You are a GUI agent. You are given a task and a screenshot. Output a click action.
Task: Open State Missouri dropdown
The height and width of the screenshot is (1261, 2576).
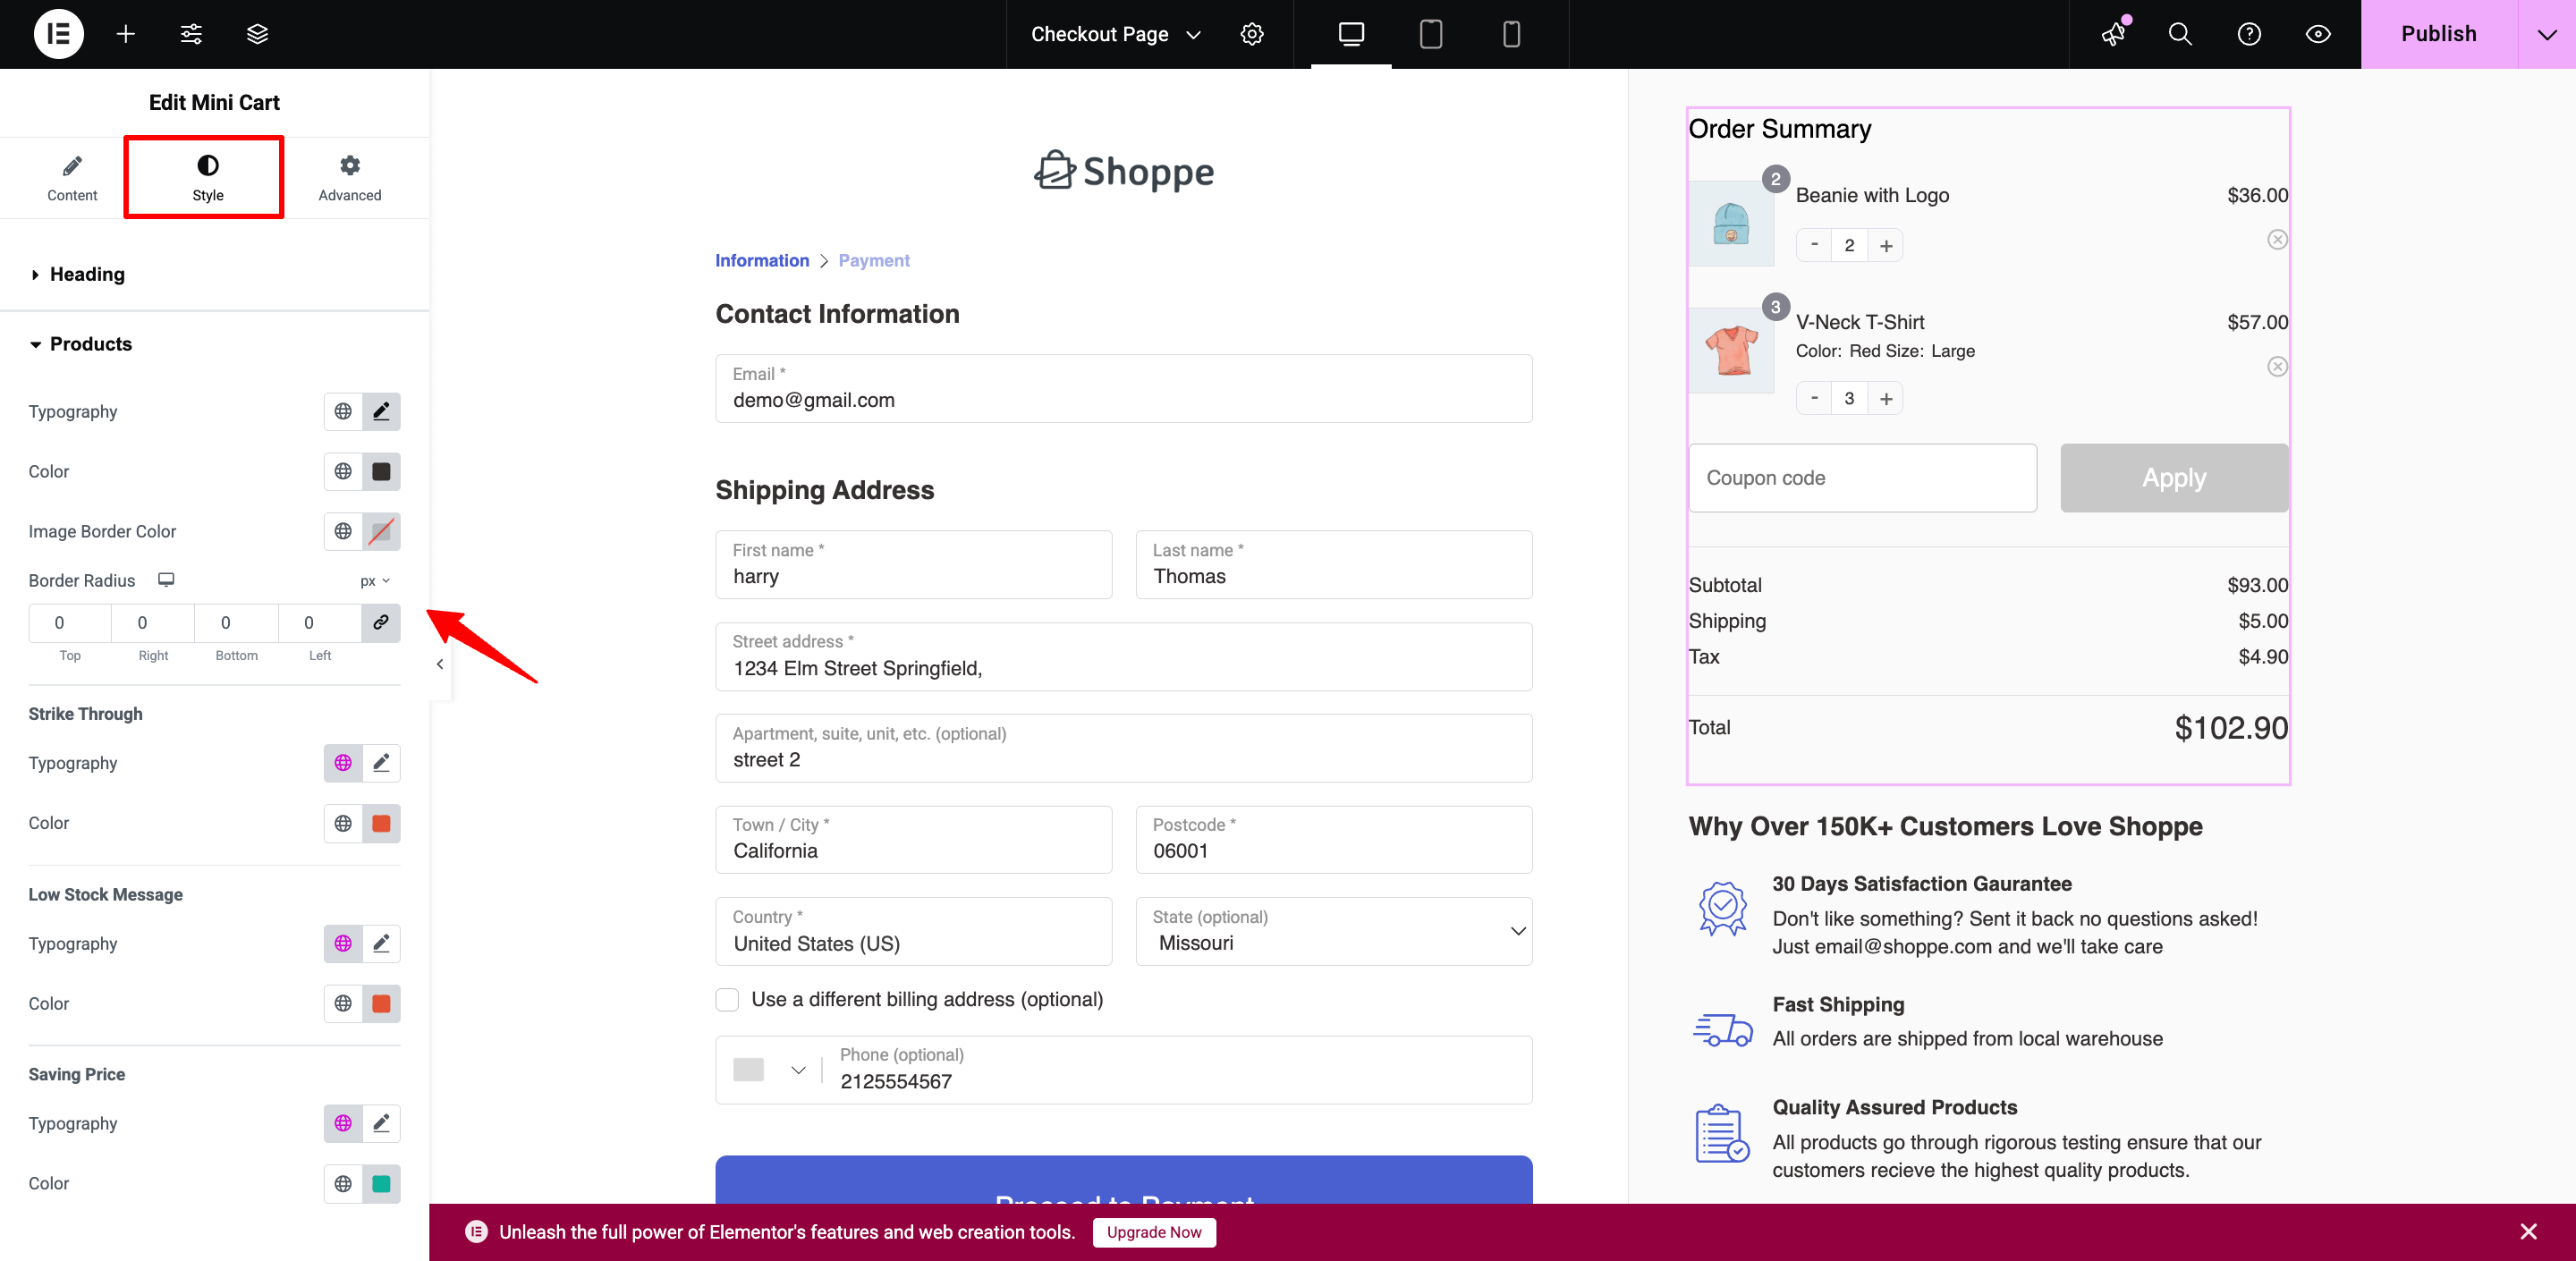click(1333, 931)
